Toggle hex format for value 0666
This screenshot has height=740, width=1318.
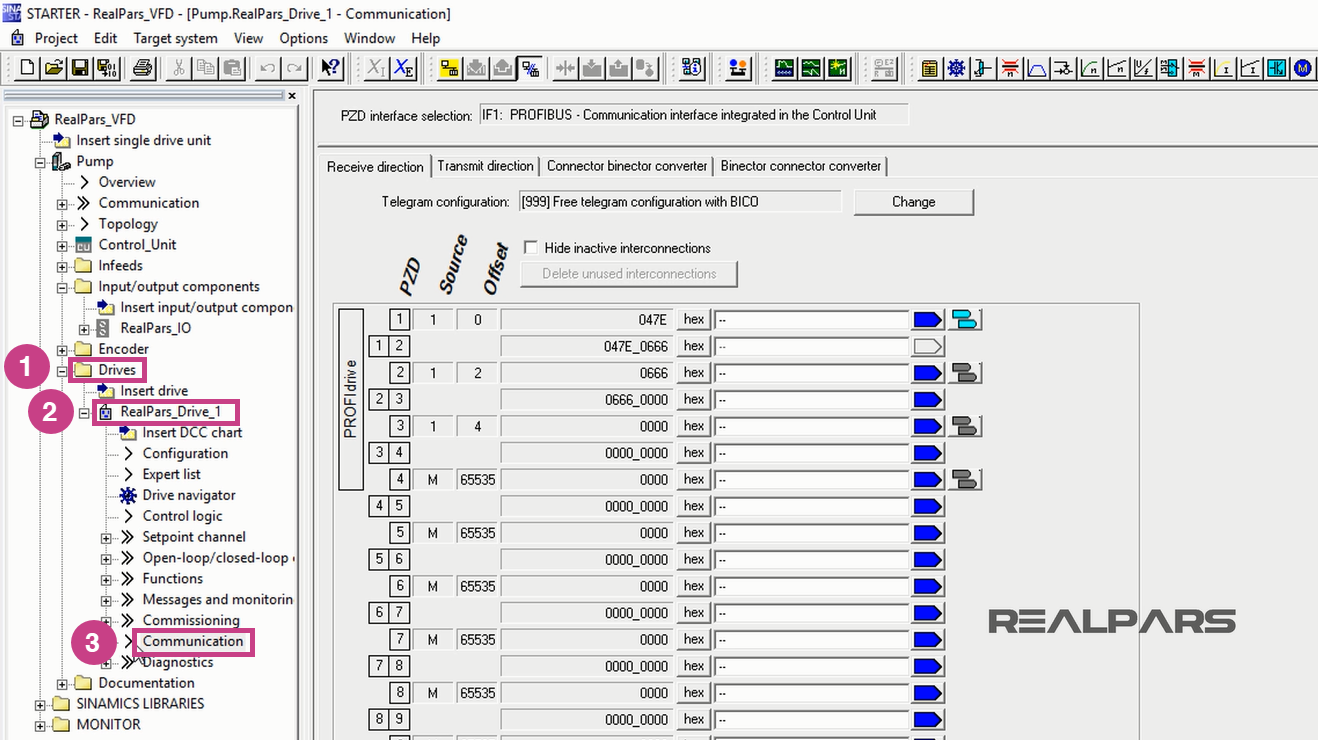coord(694,372)
